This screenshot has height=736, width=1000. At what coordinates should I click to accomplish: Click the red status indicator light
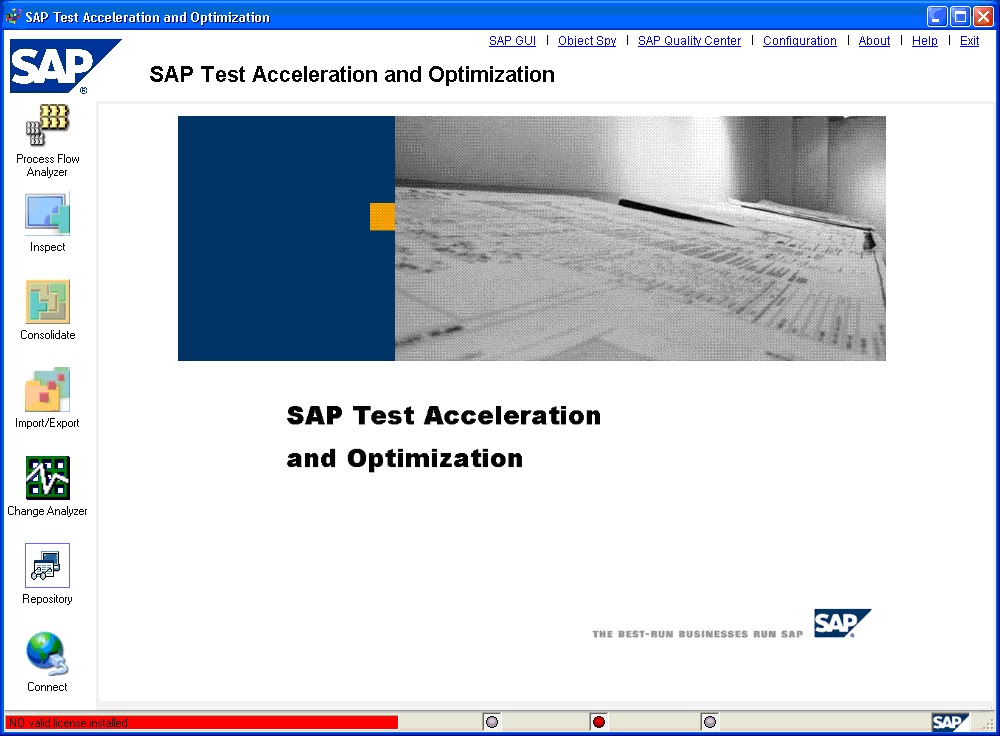pyautogui.click(x=598, y=720)
